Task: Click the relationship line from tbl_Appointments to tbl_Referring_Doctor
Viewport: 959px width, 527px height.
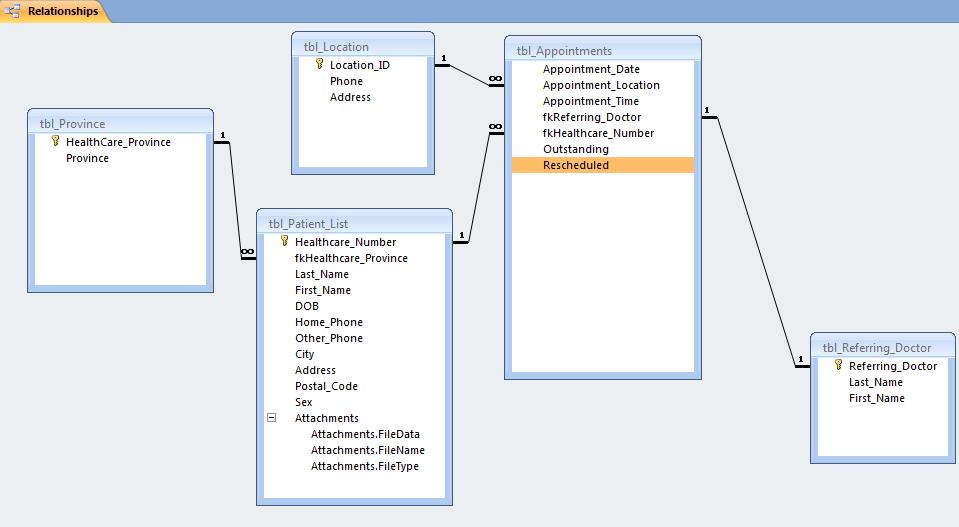Action: [x=757, y=241]
